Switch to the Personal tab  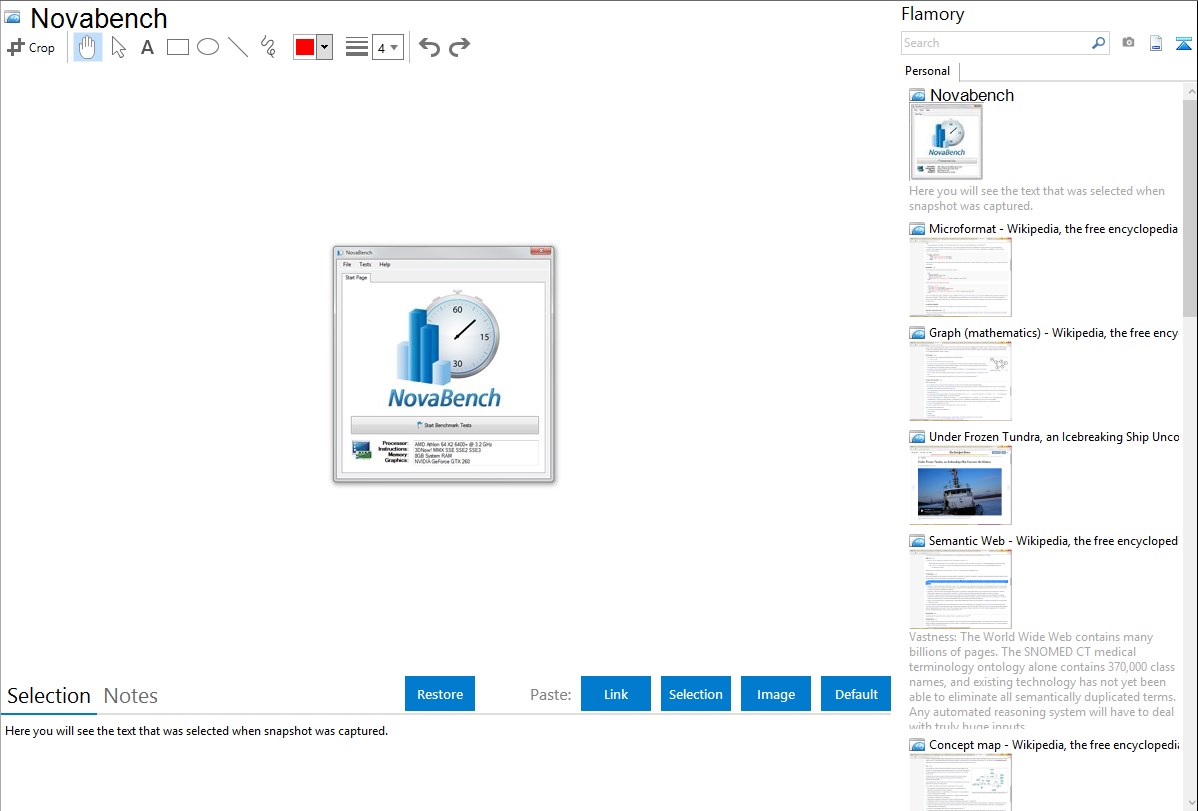pyautogui.click(x=928, y=71)
